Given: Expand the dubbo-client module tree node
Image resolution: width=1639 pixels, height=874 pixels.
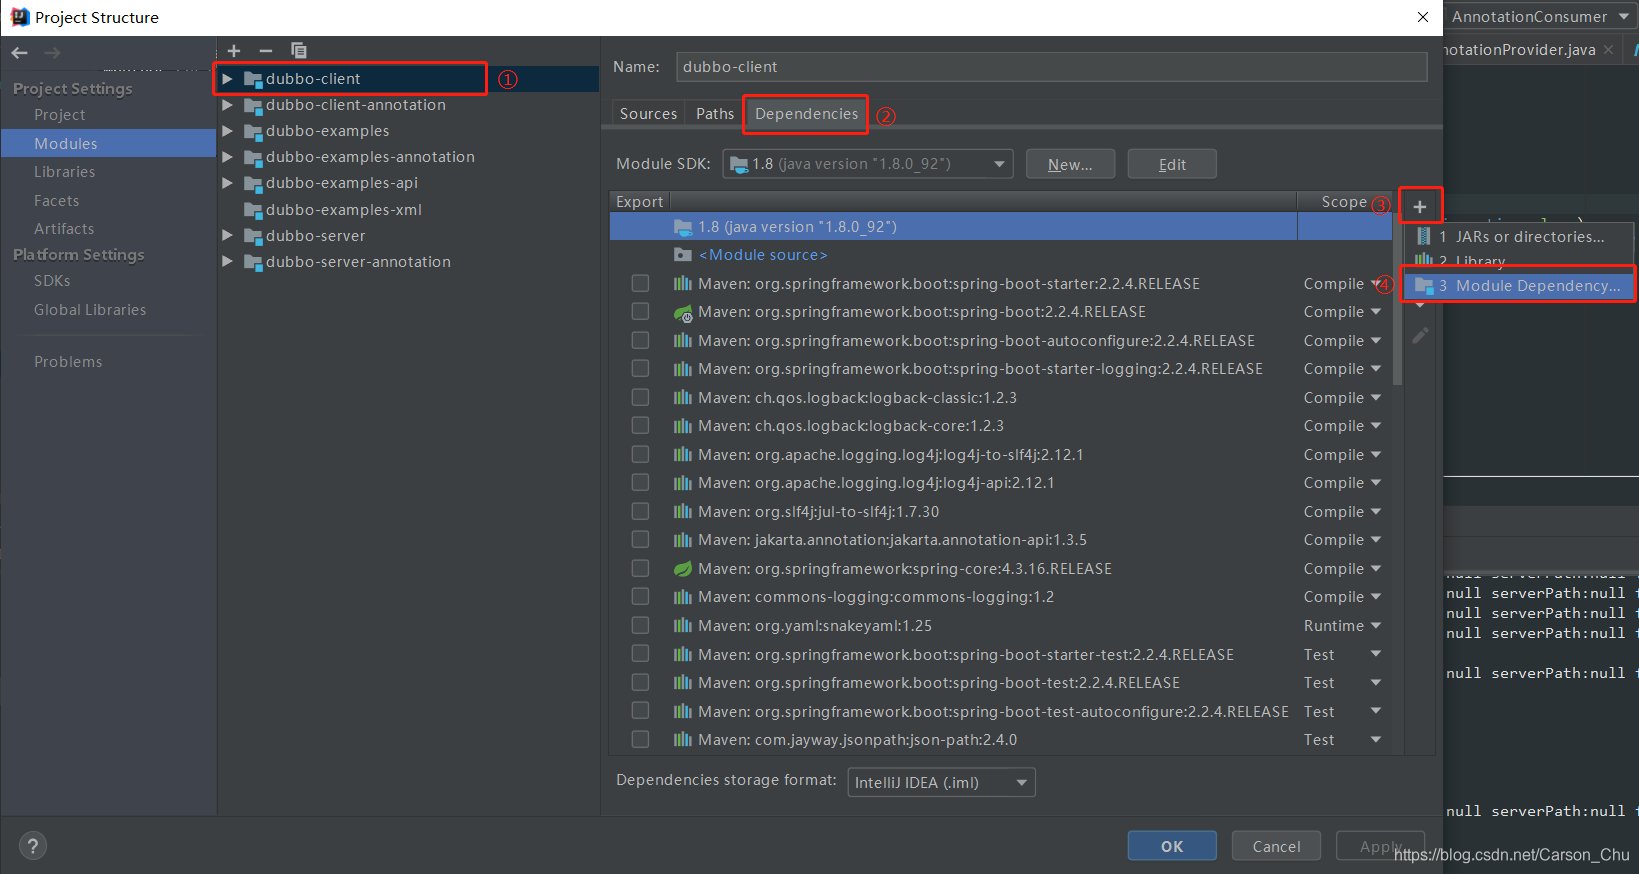Looking at the screenshot, I should [x=228, y=79].
